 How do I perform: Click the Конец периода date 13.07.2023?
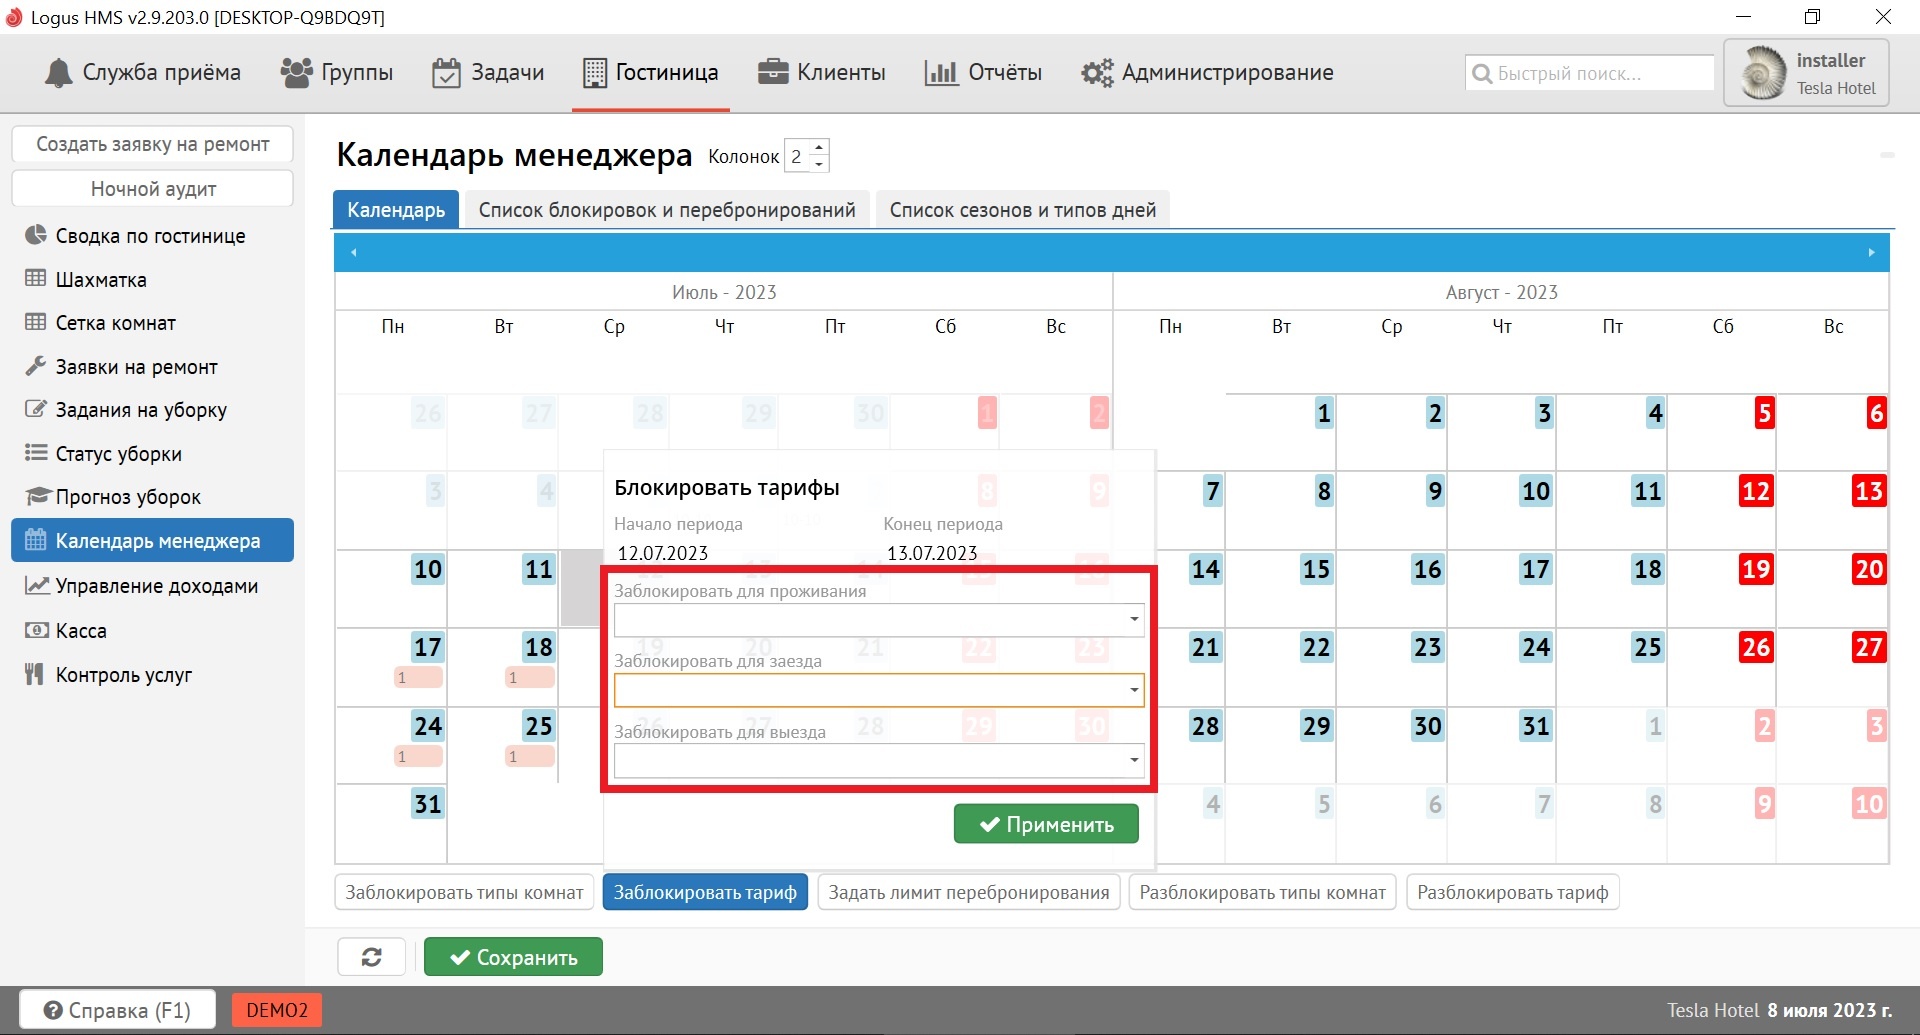click(x=932, y=553)
